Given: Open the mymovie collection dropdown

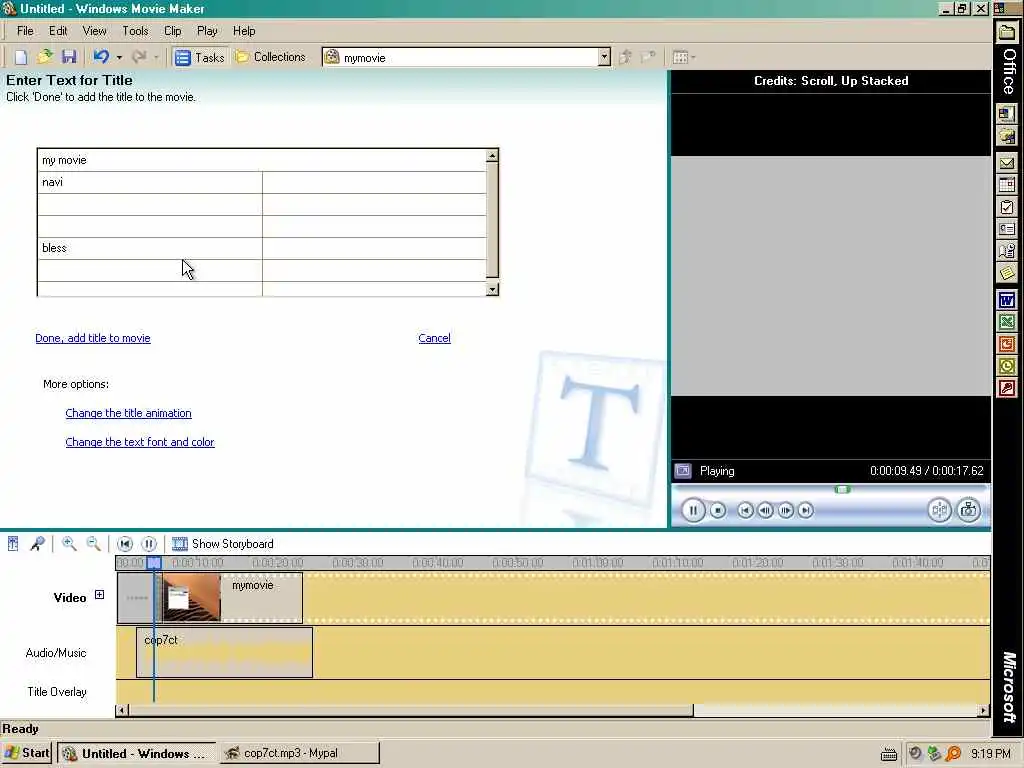Looking at the screenshot, I should (x=604, y=57).
